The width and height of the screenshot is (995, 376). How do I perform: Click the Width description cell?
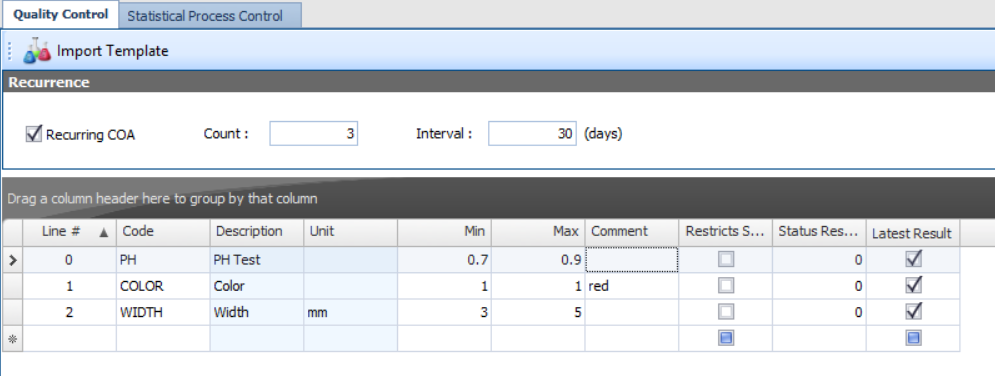click(x=256, y=312)
